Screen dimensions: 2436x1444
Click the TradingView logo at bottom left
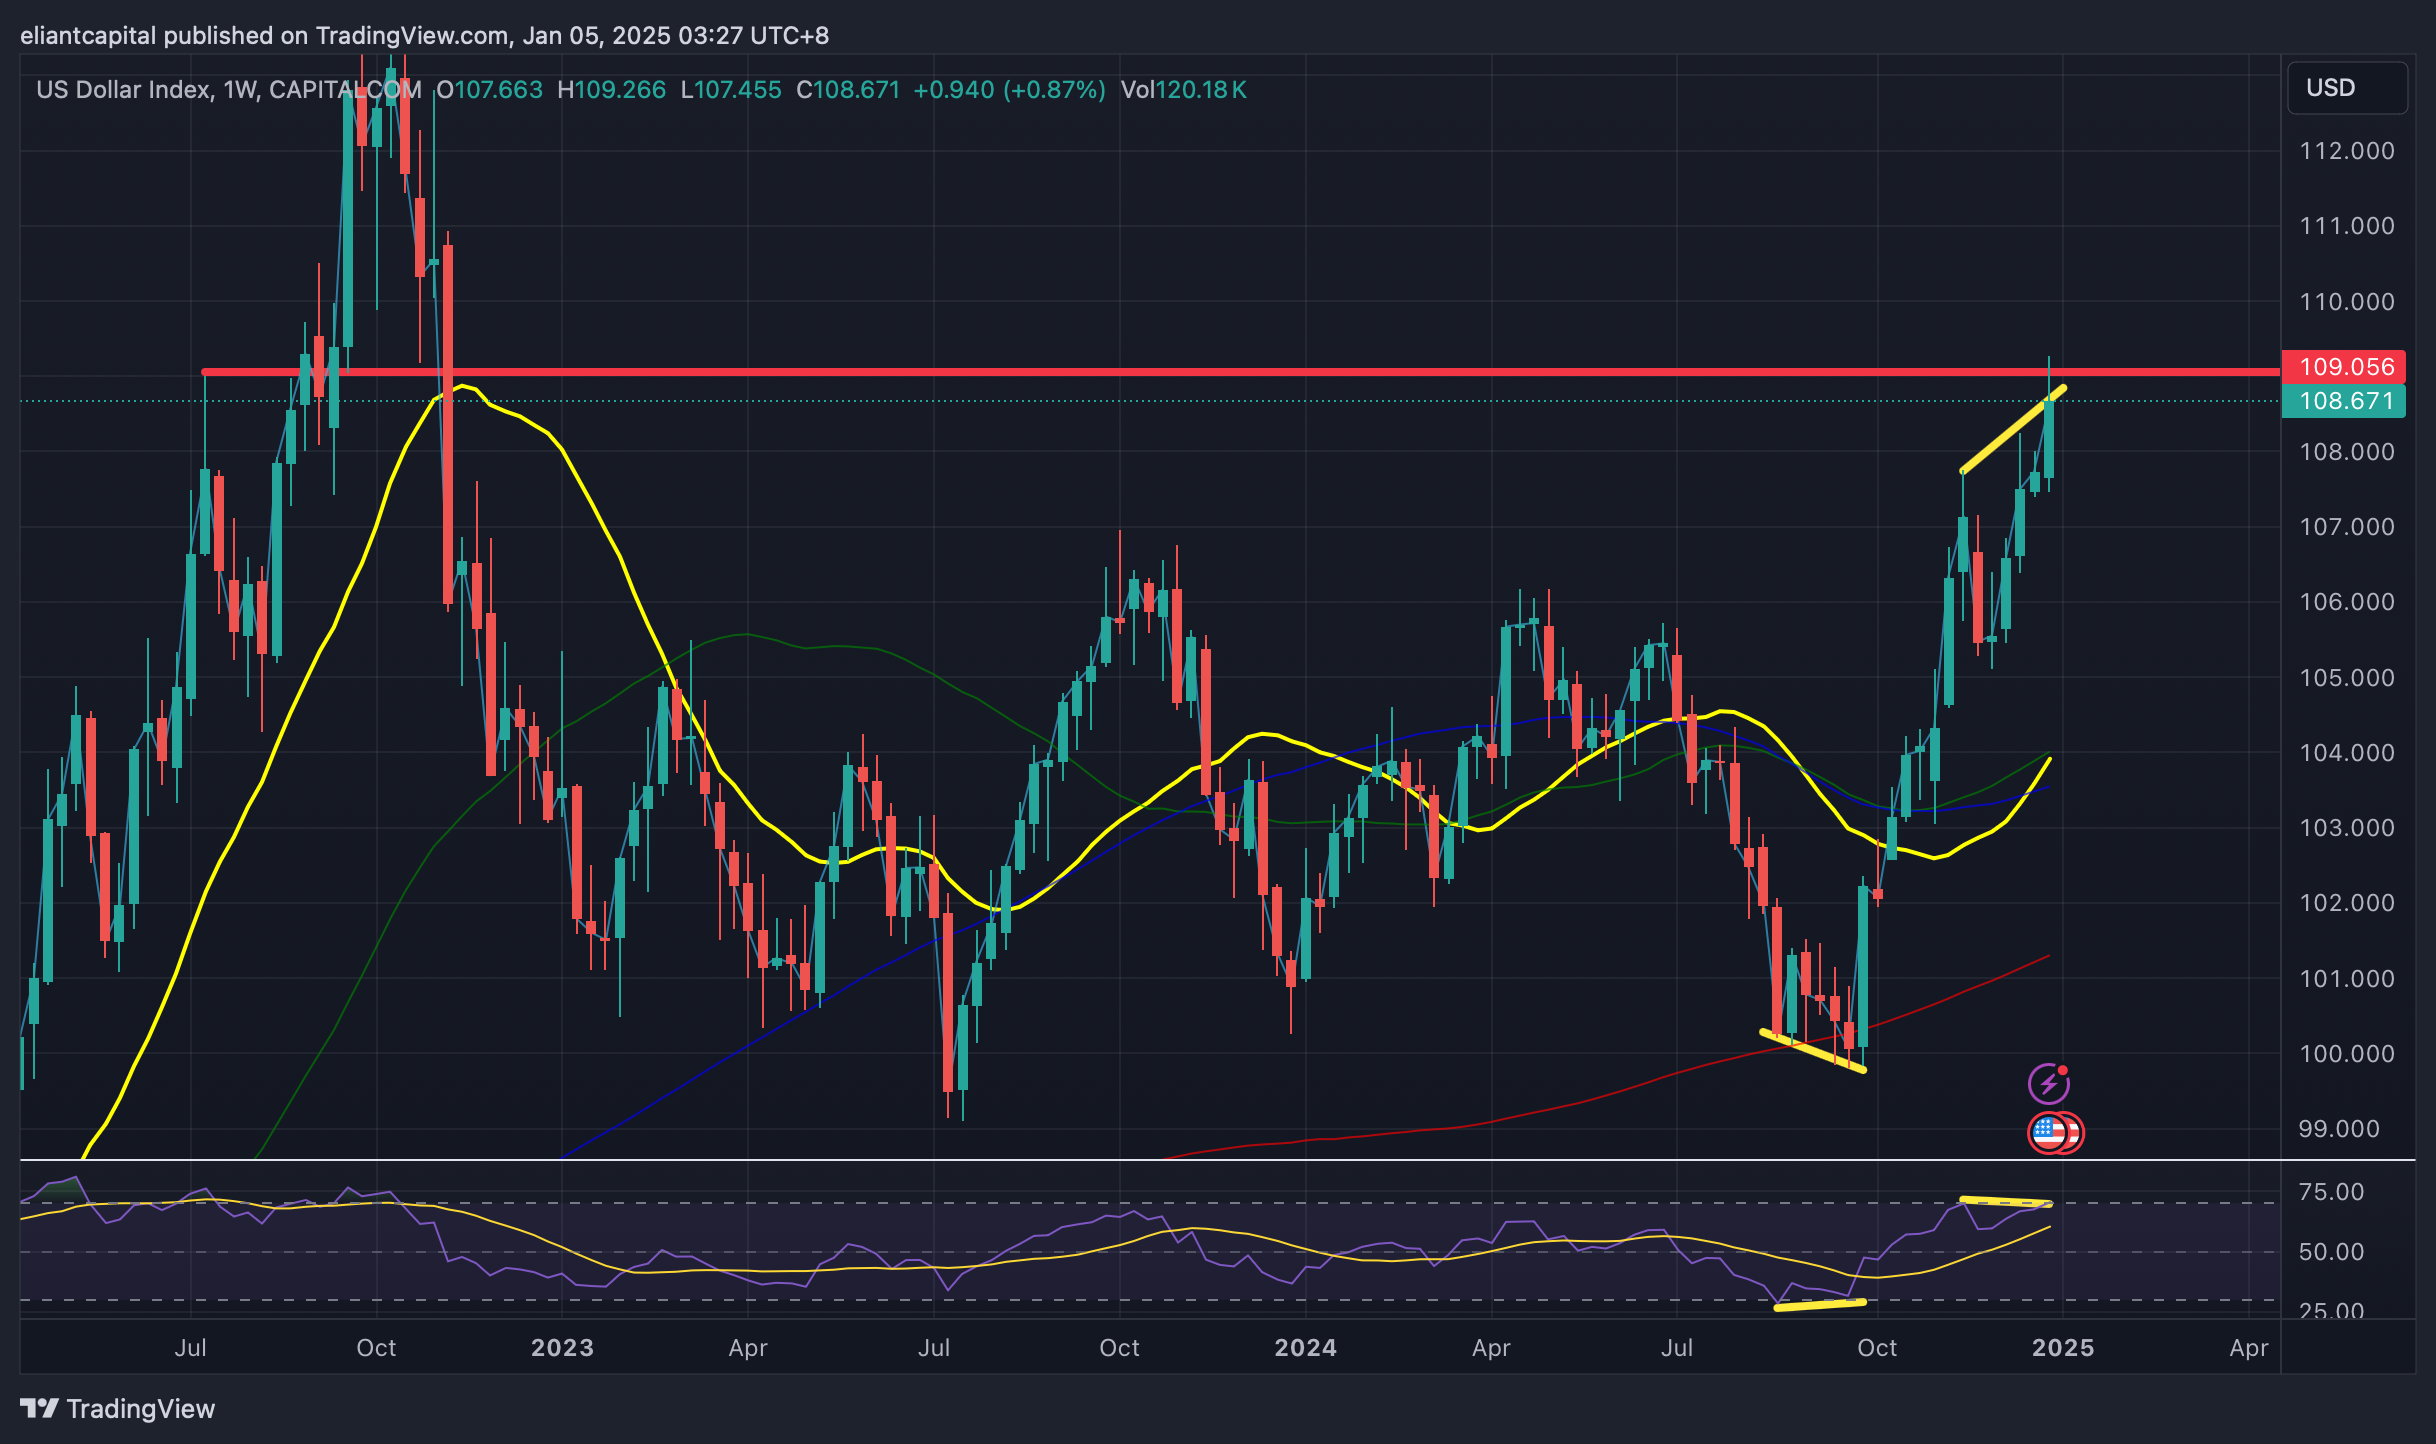(x=118, y=1408)
